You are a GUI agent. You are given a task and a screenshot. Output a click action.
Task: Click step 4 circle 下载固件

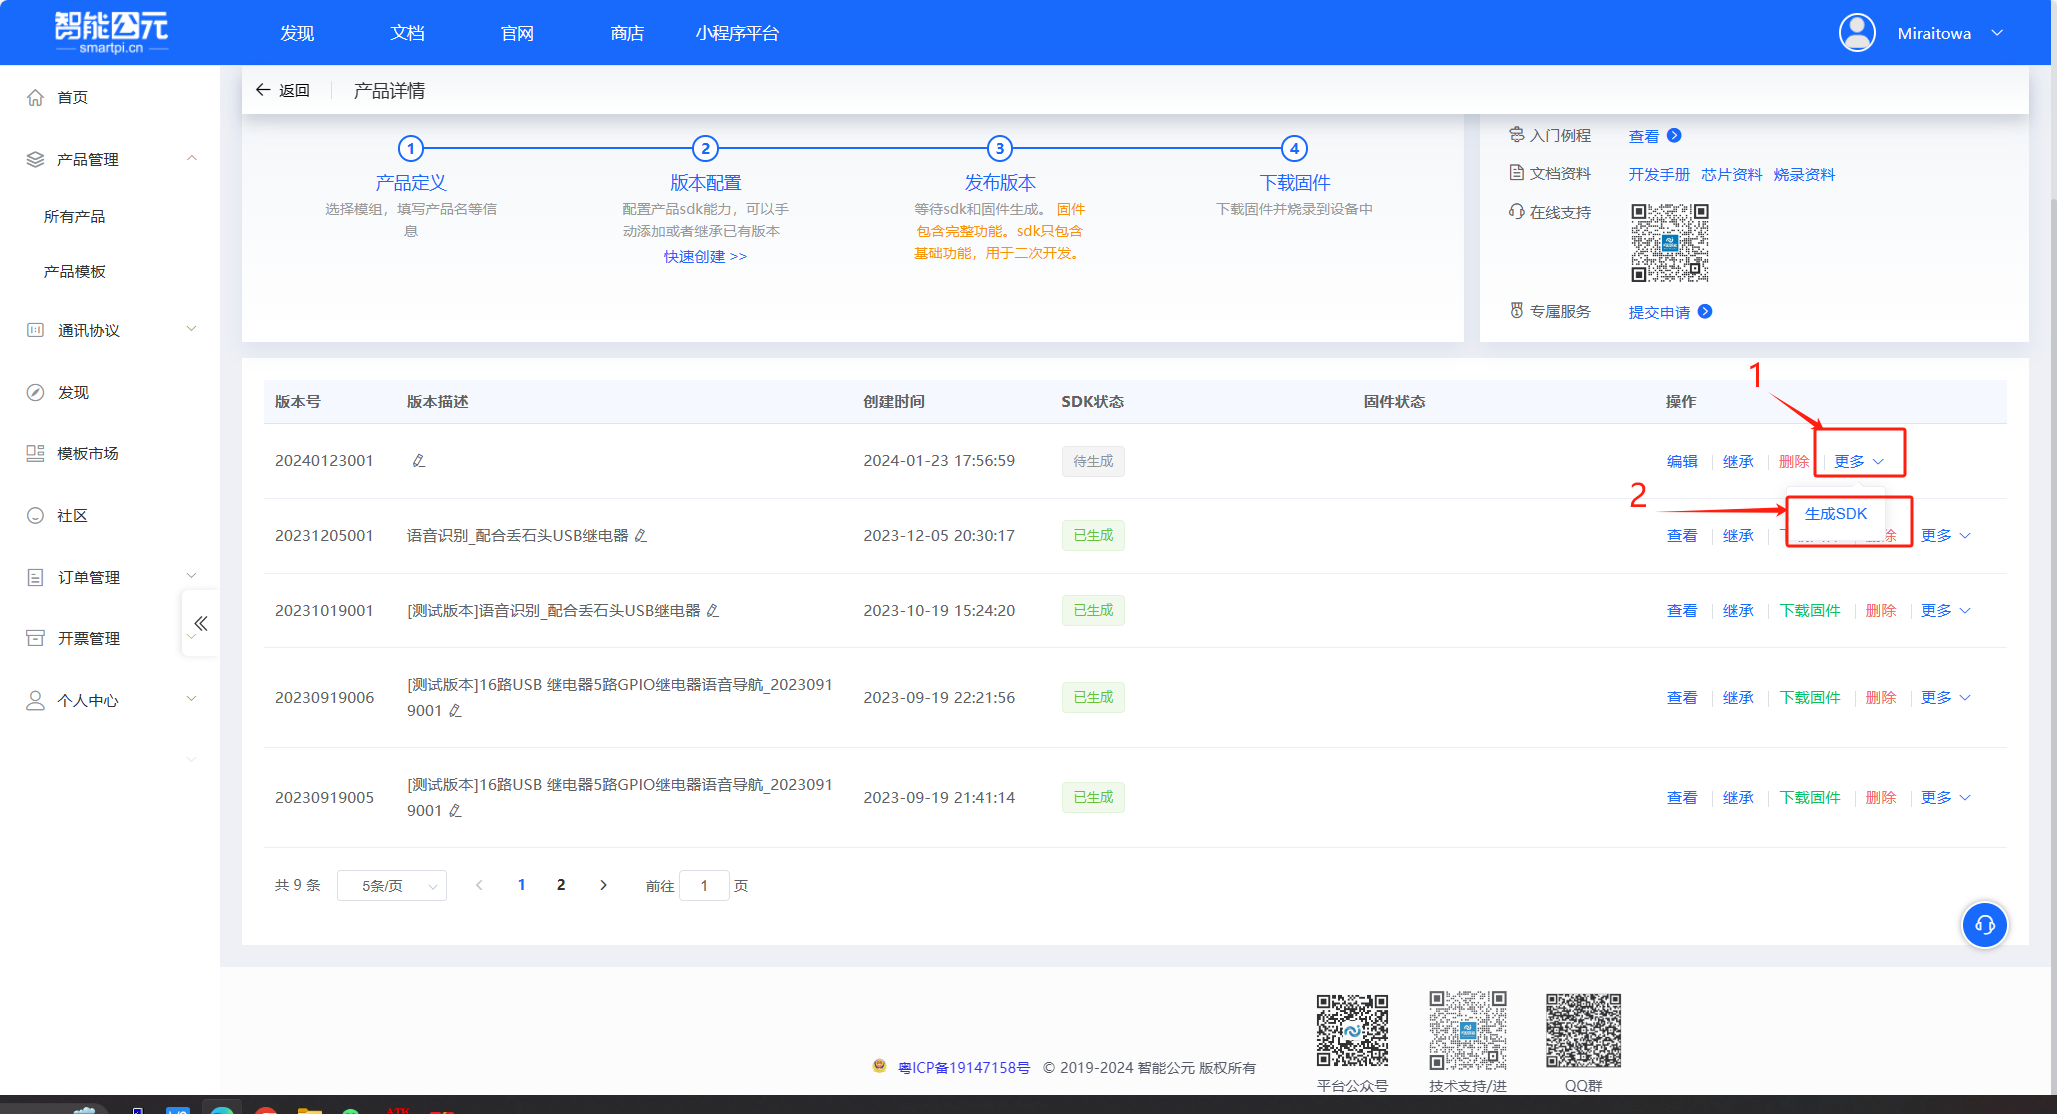pos(1294,148)
